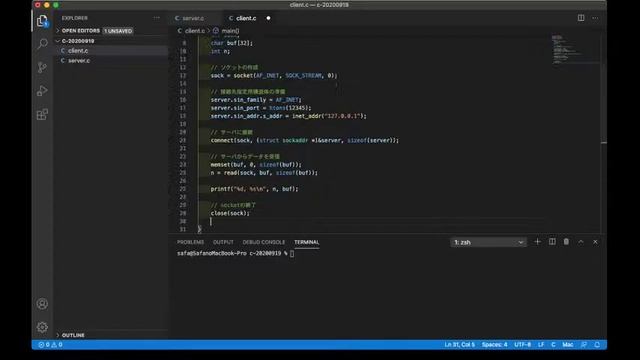Image resolution: width=640 pixels, height=360 pixels.
Task: Open editor more actions ellipsis
Action: coord(595,18)
